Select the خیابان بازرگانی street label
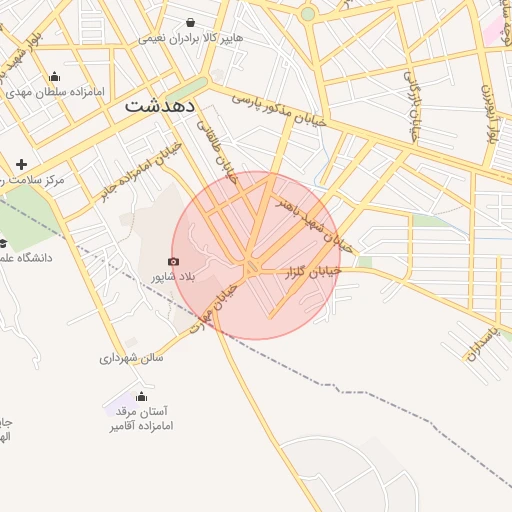 coord(412,107)
